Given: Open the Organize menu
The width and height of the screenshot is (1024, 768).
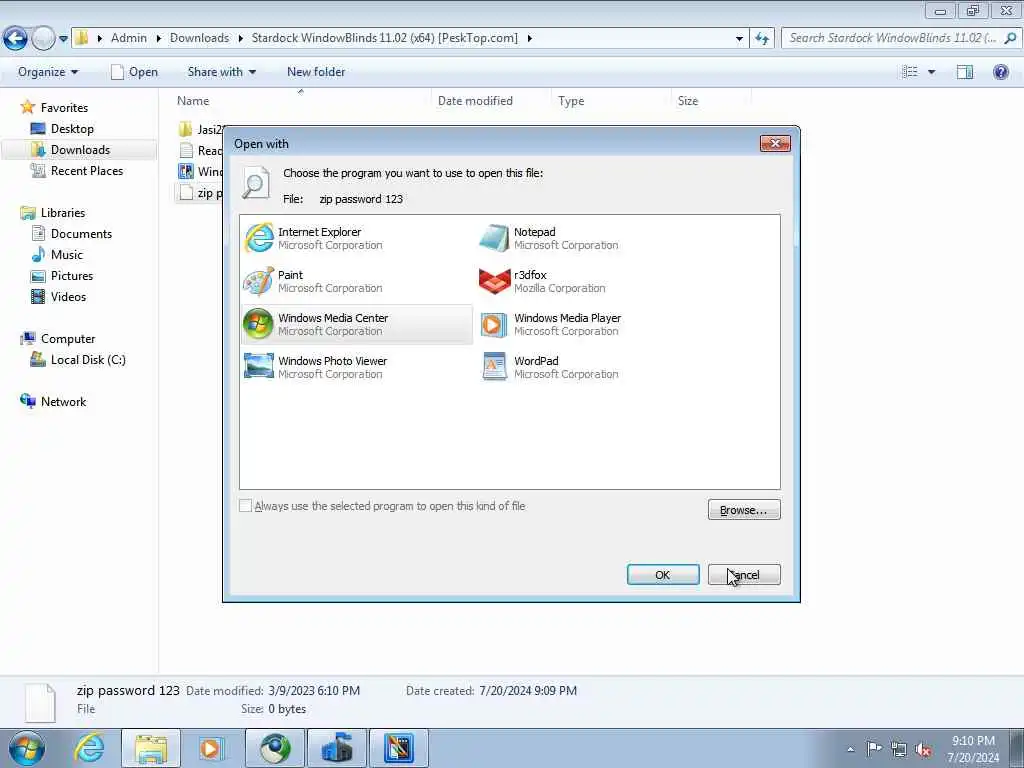Looking at the screenshot, I should click(x=48, y=72).
